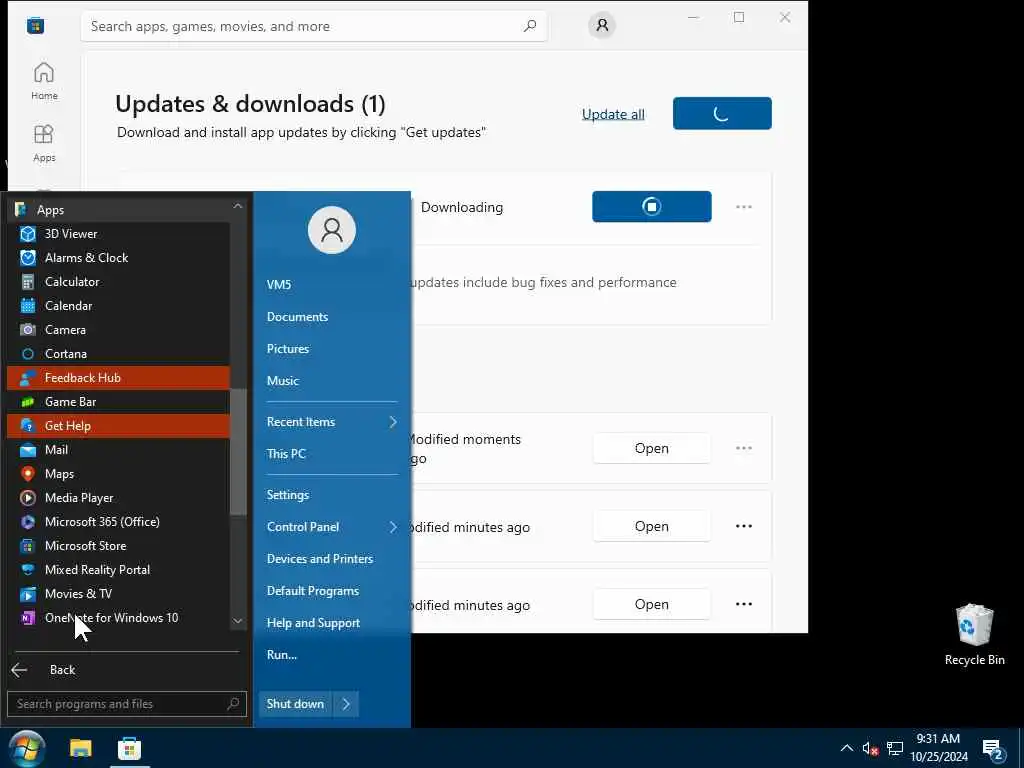
Task: Click the Get updates loading button
Action: pos(722,114)
